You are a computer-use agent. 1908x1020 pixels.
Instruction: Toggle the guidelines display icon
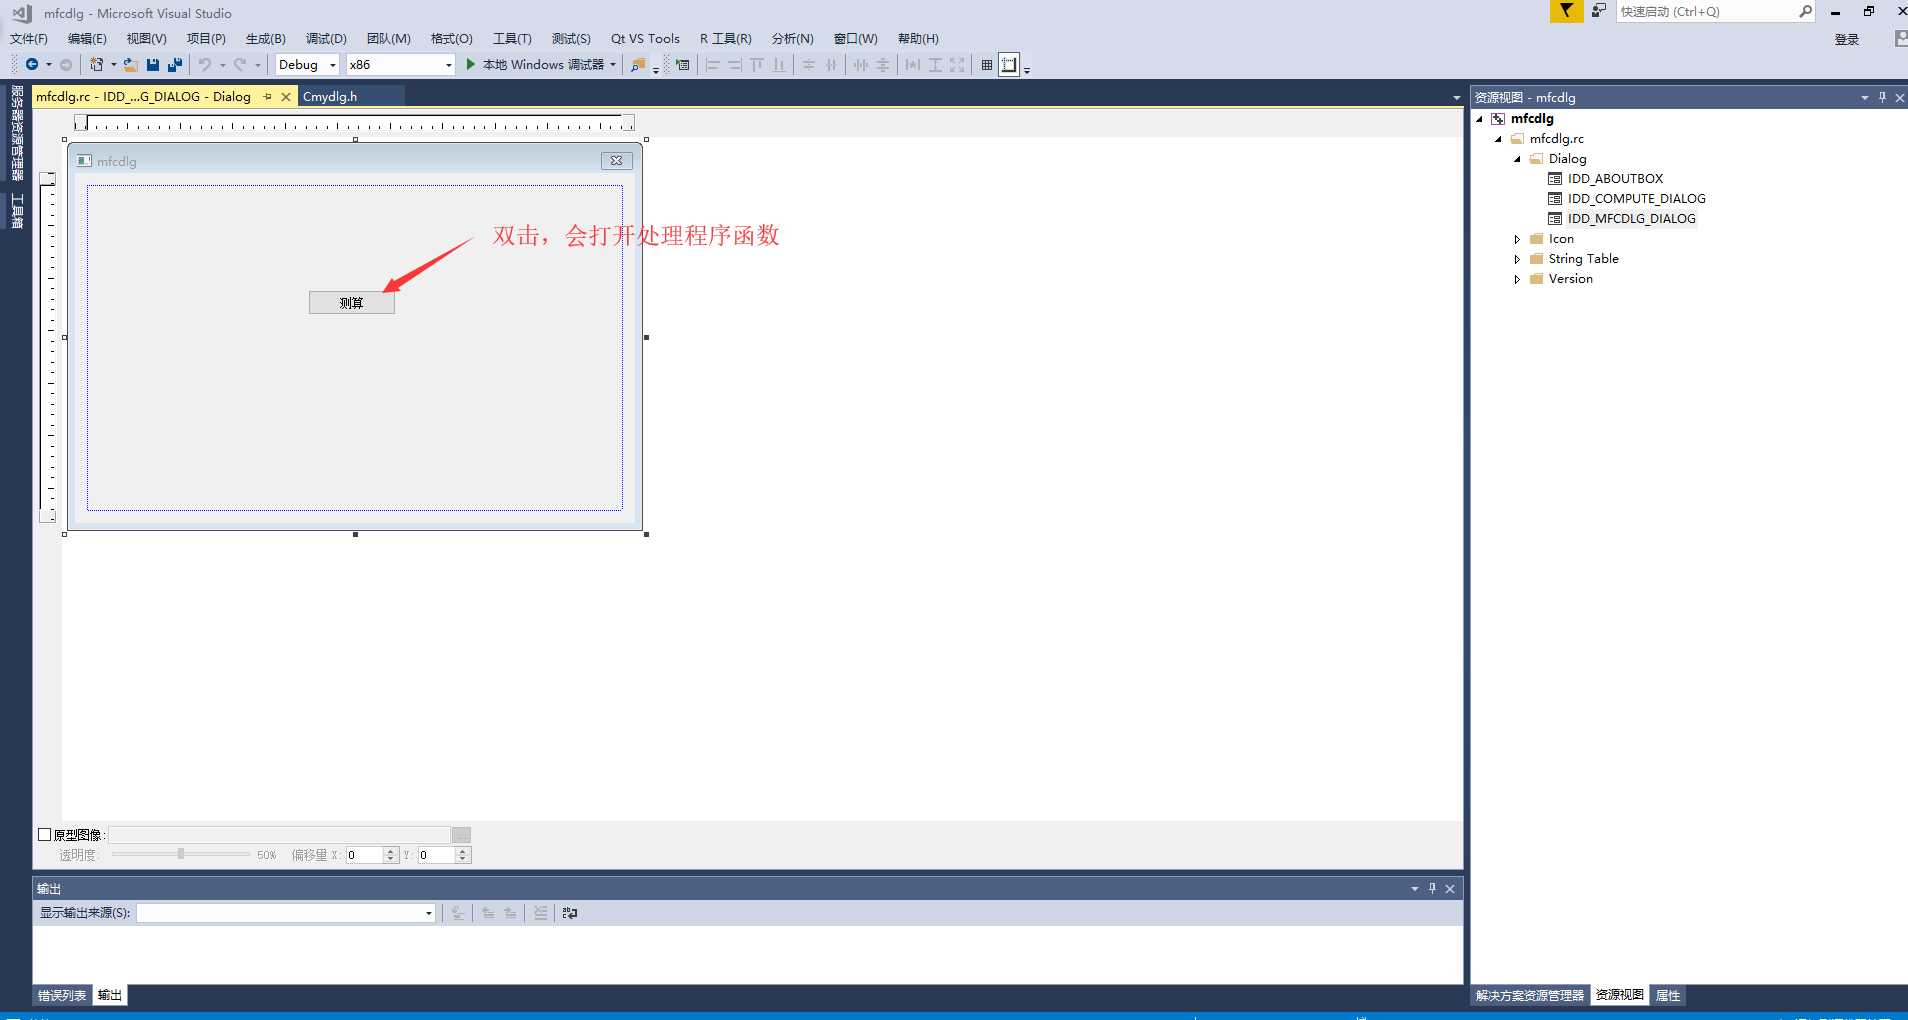pyautogui.click(x=1009, y=65)
